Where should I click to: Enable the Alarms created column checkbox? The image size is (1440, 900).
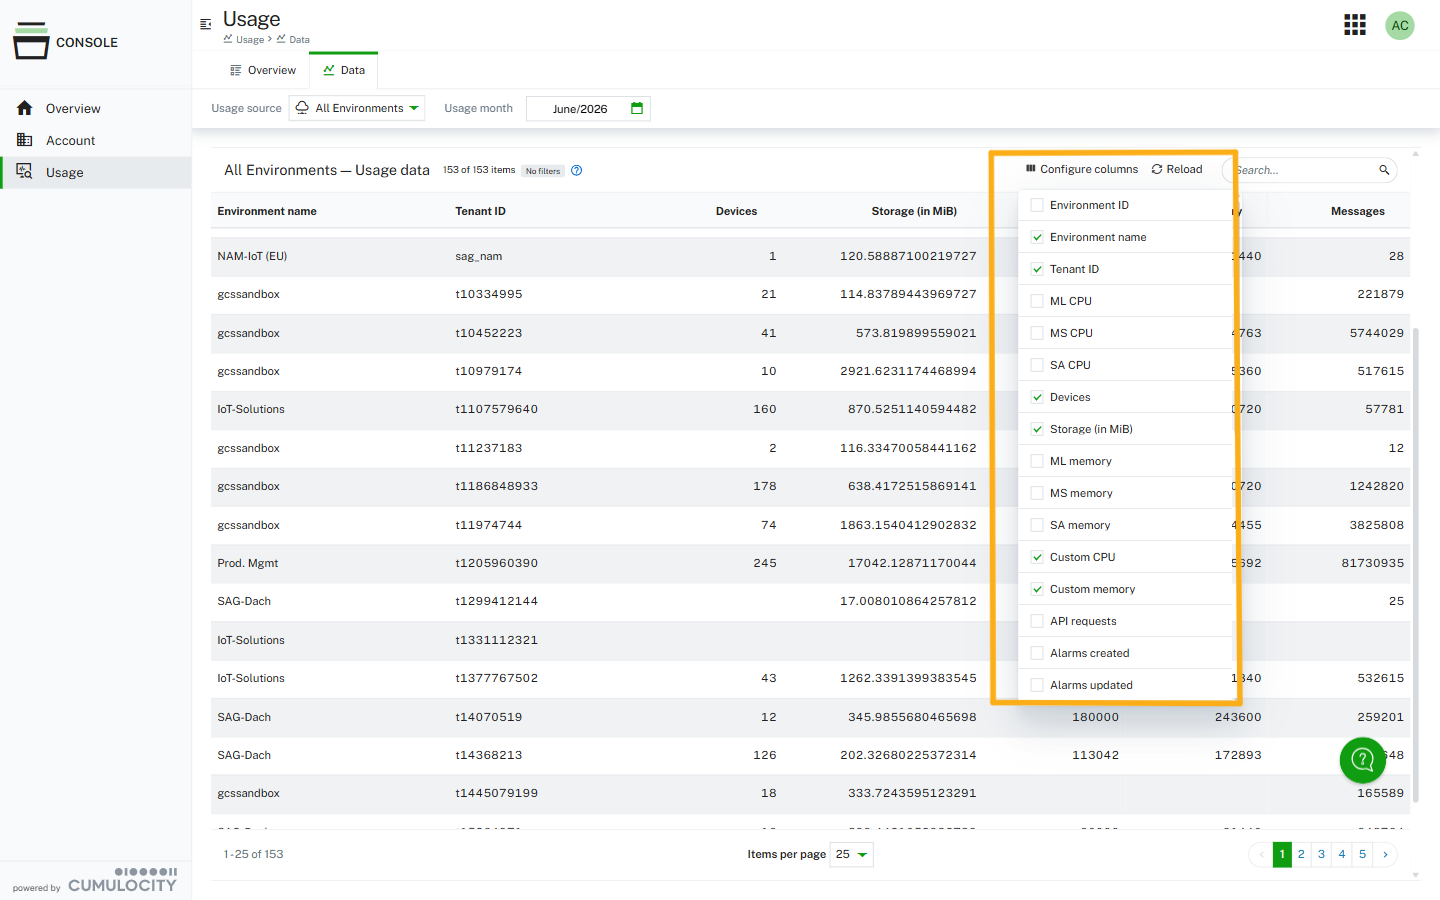coord(1037,653)
